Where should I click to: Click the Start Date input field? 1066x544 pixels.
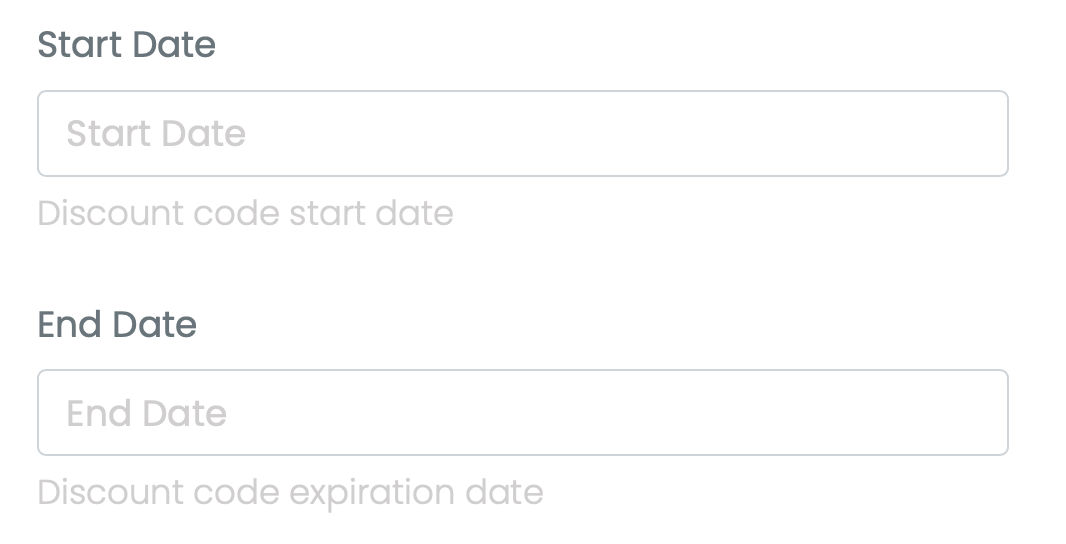pyautogui.click(x=522, y=134)
